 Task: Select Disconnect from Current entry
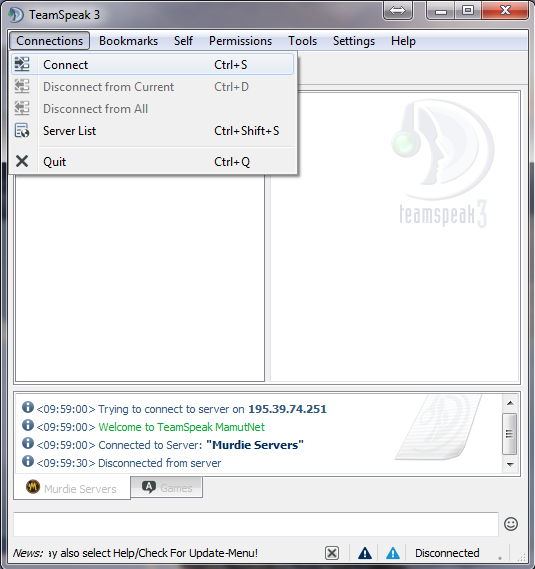(152, 87)
